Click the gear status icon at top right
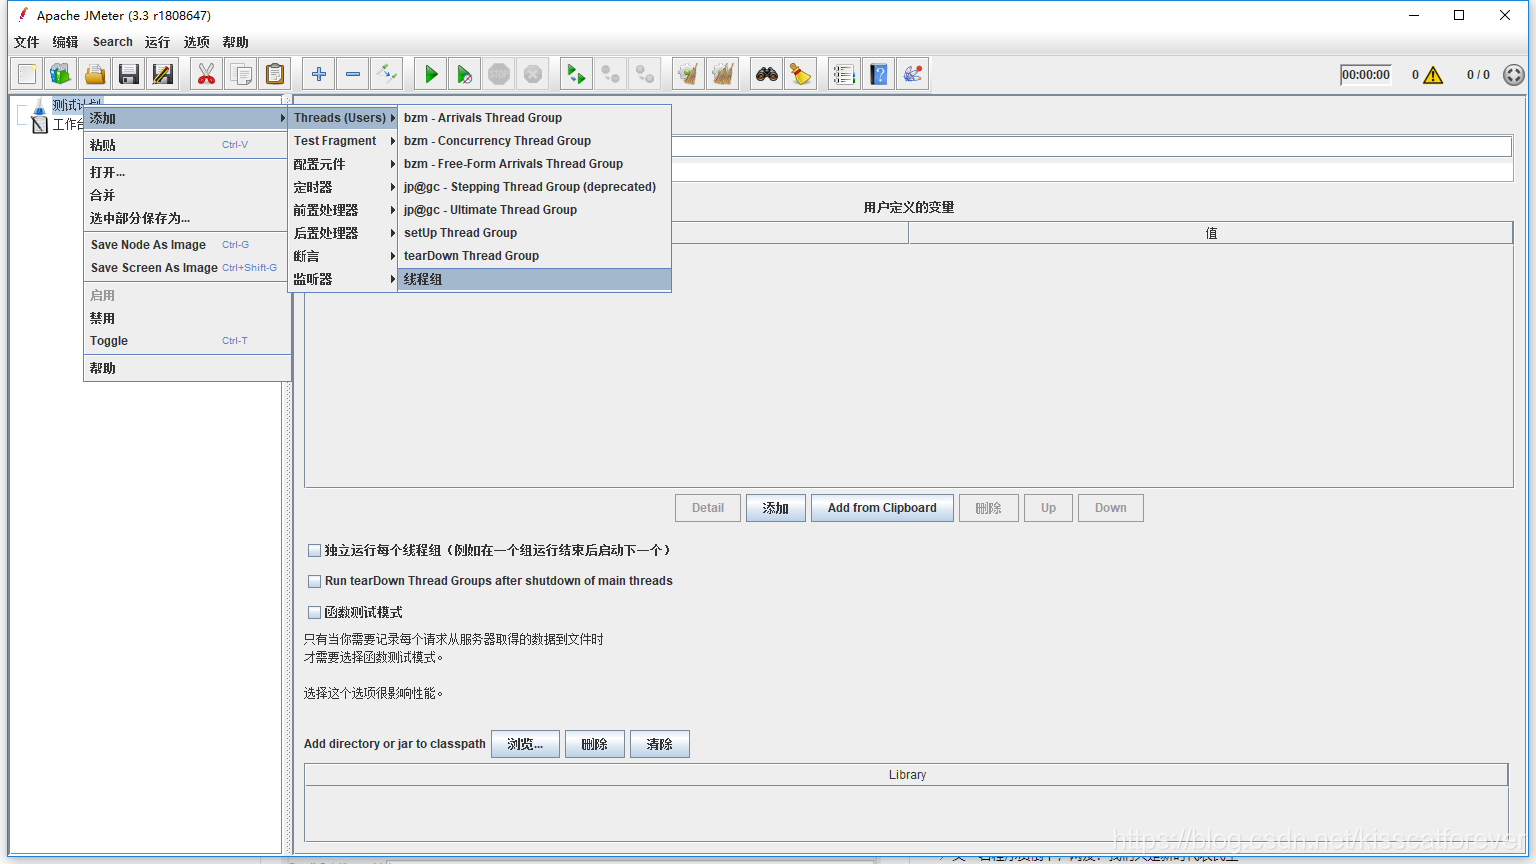Viewport: 1536px width, 864px height. 1514,75
